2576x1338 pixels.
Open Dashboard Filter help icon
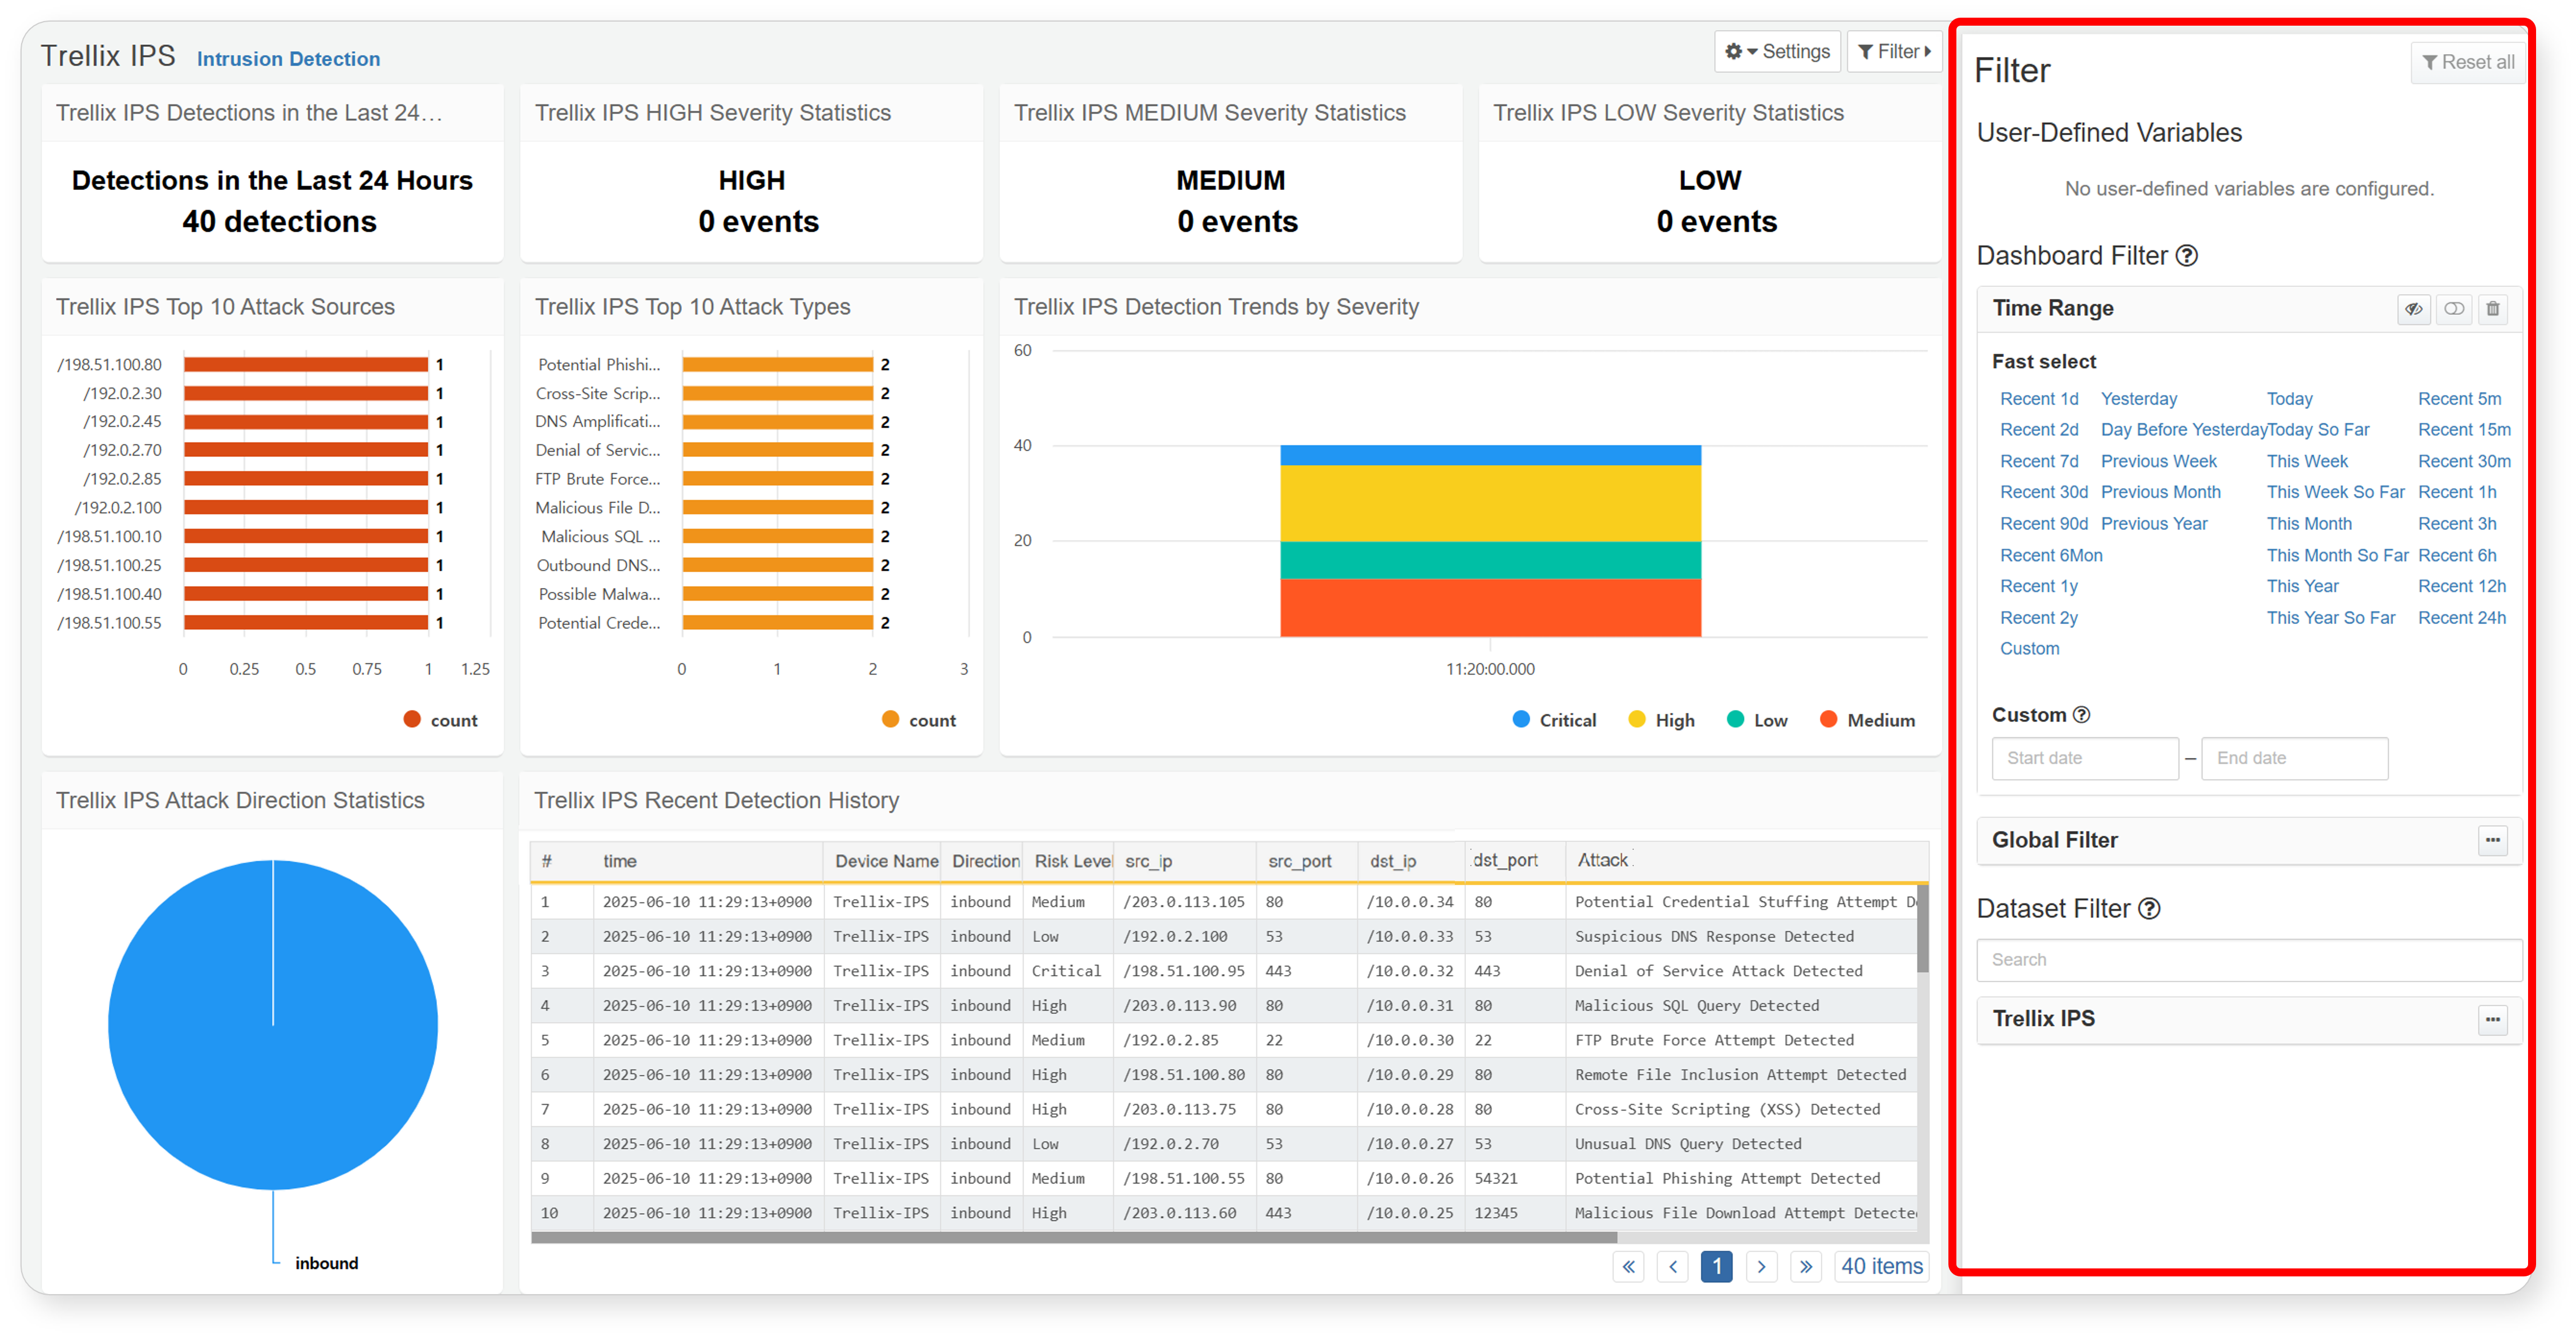point(2187,256)
